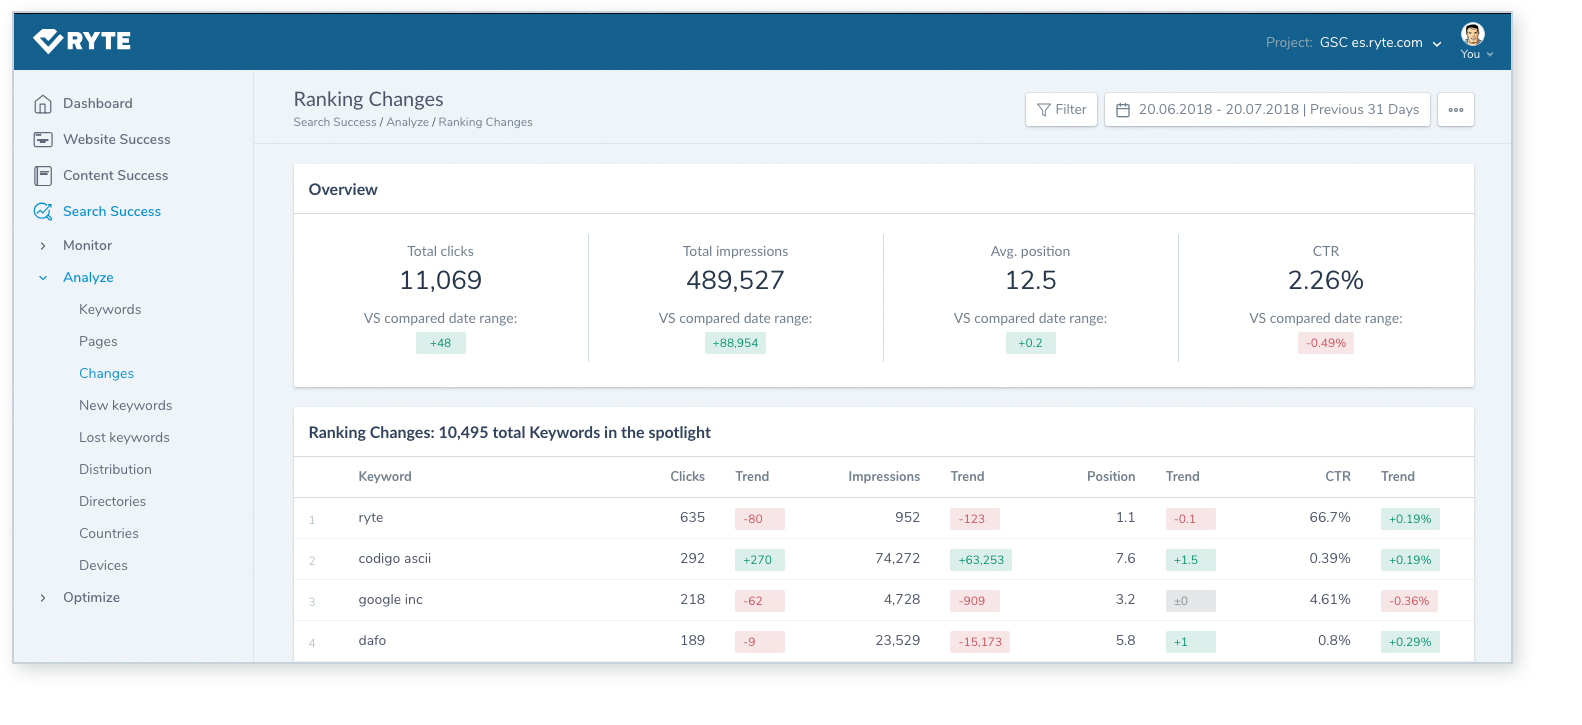
Task: Open Directories
Action: pyautogui.click(x=112, y=502)
